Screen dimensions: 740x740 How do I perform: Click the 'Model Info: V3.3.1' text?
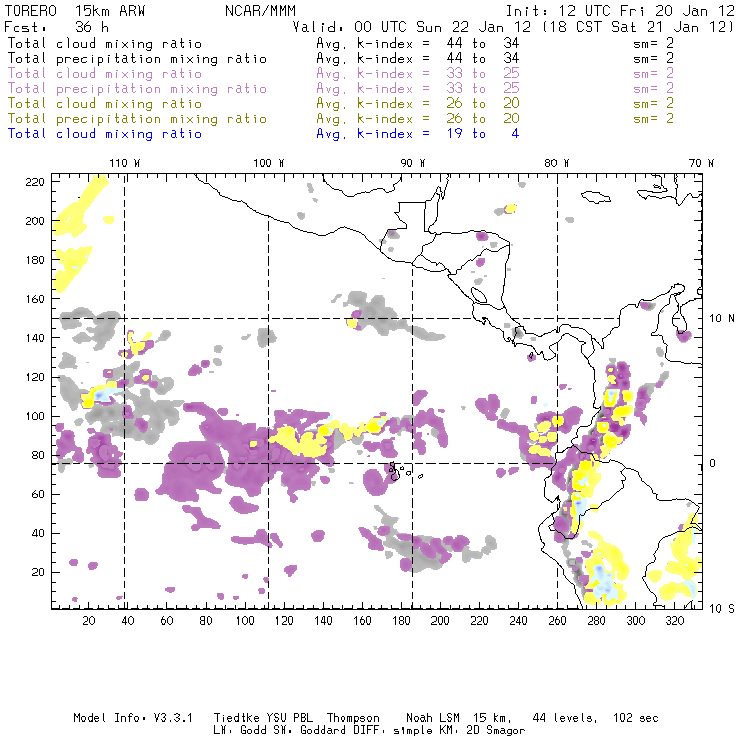click(133, 718)
